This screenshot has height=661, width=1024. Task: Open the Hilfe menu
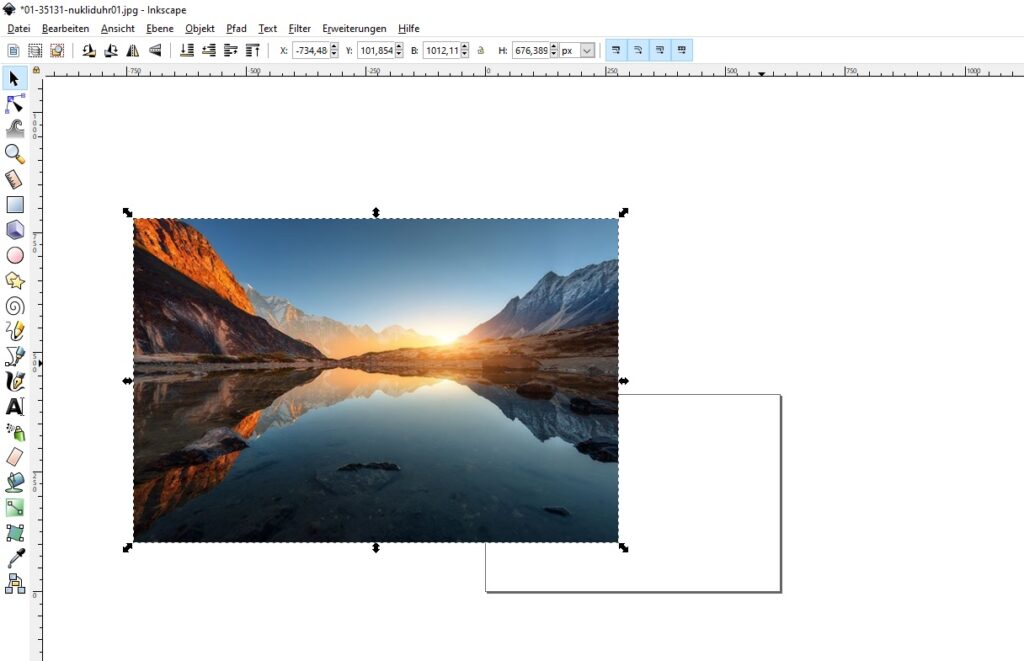[x=409, y=28]
